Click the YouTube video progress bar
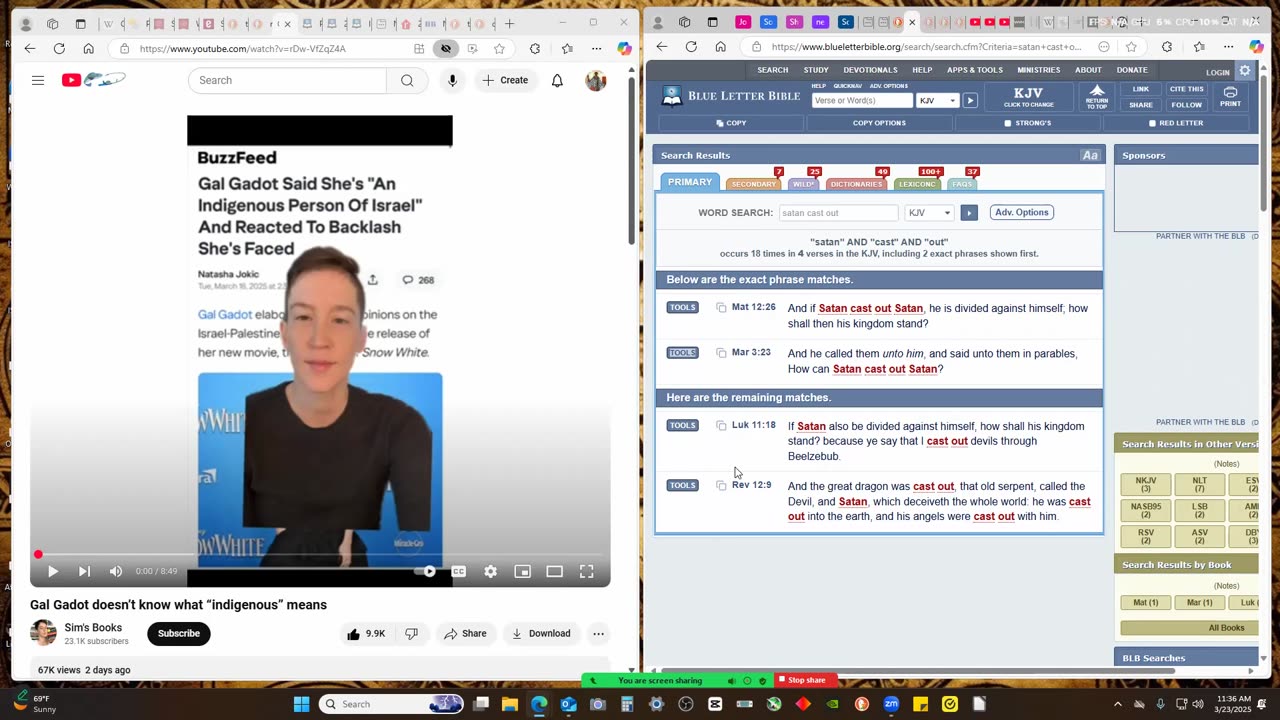1280x720 pixels. [x=320, y=554]
